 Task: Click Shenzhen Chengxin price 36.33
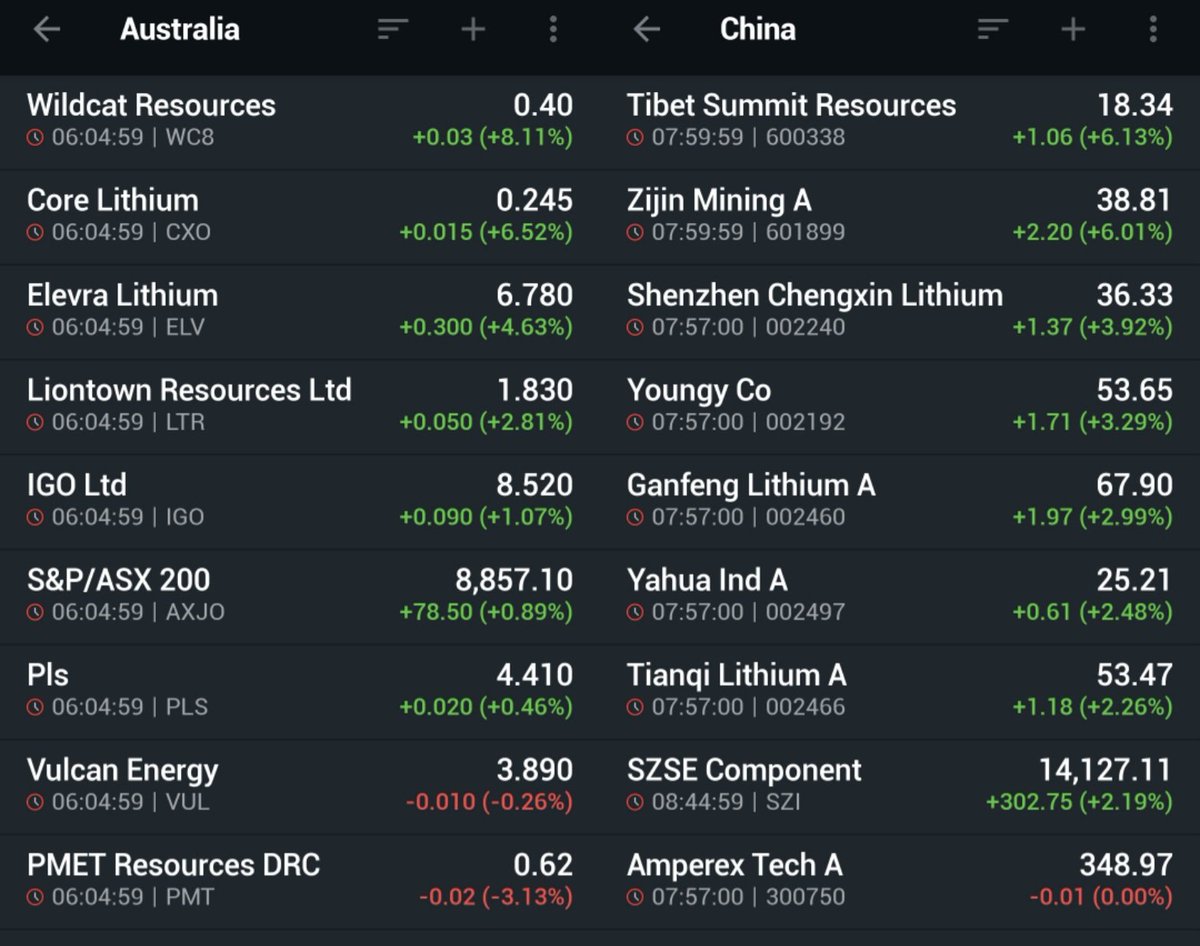tap(1135, 295)
